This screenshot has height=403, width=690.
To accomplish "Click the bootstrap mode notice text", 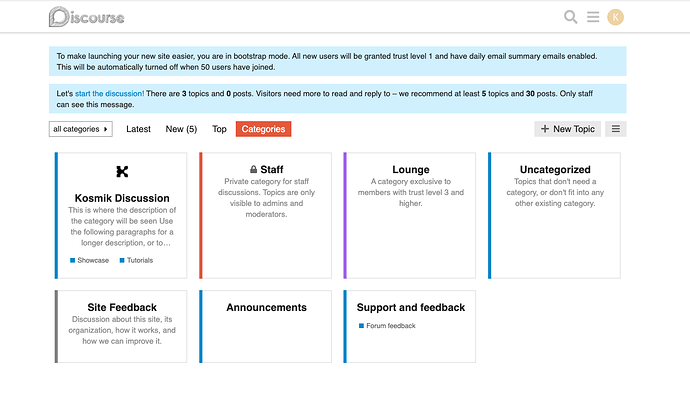I will pyautogui.click(x=327, y=62).
